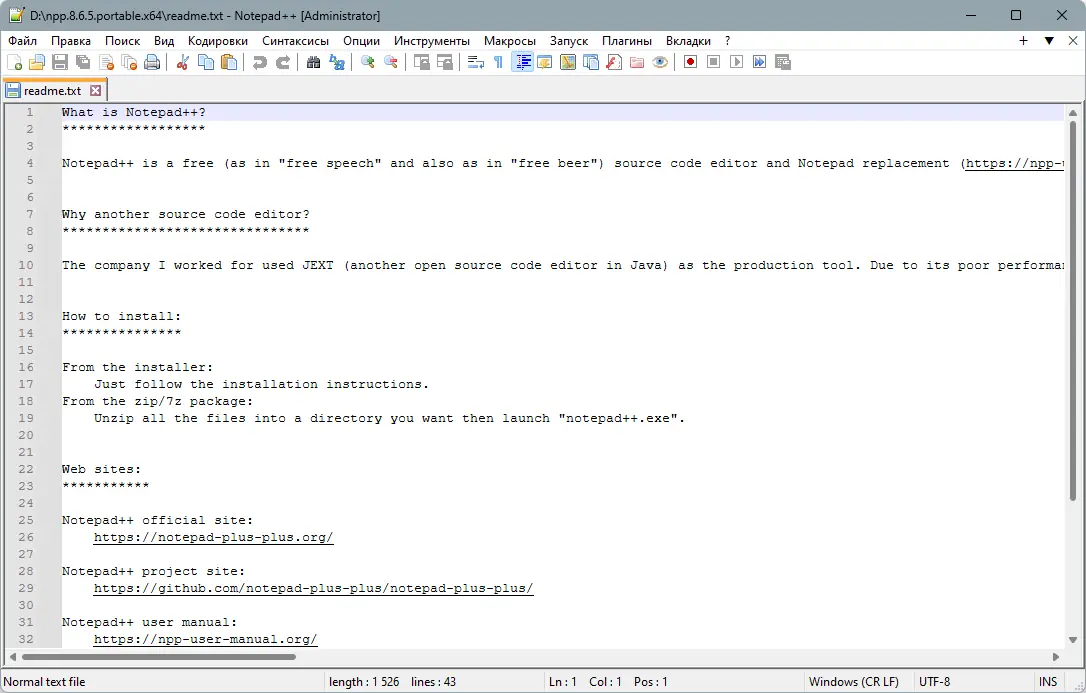Save the current file with the toolbar icon
Screen dimensions: 1086x693
click(x=60, y=62)
